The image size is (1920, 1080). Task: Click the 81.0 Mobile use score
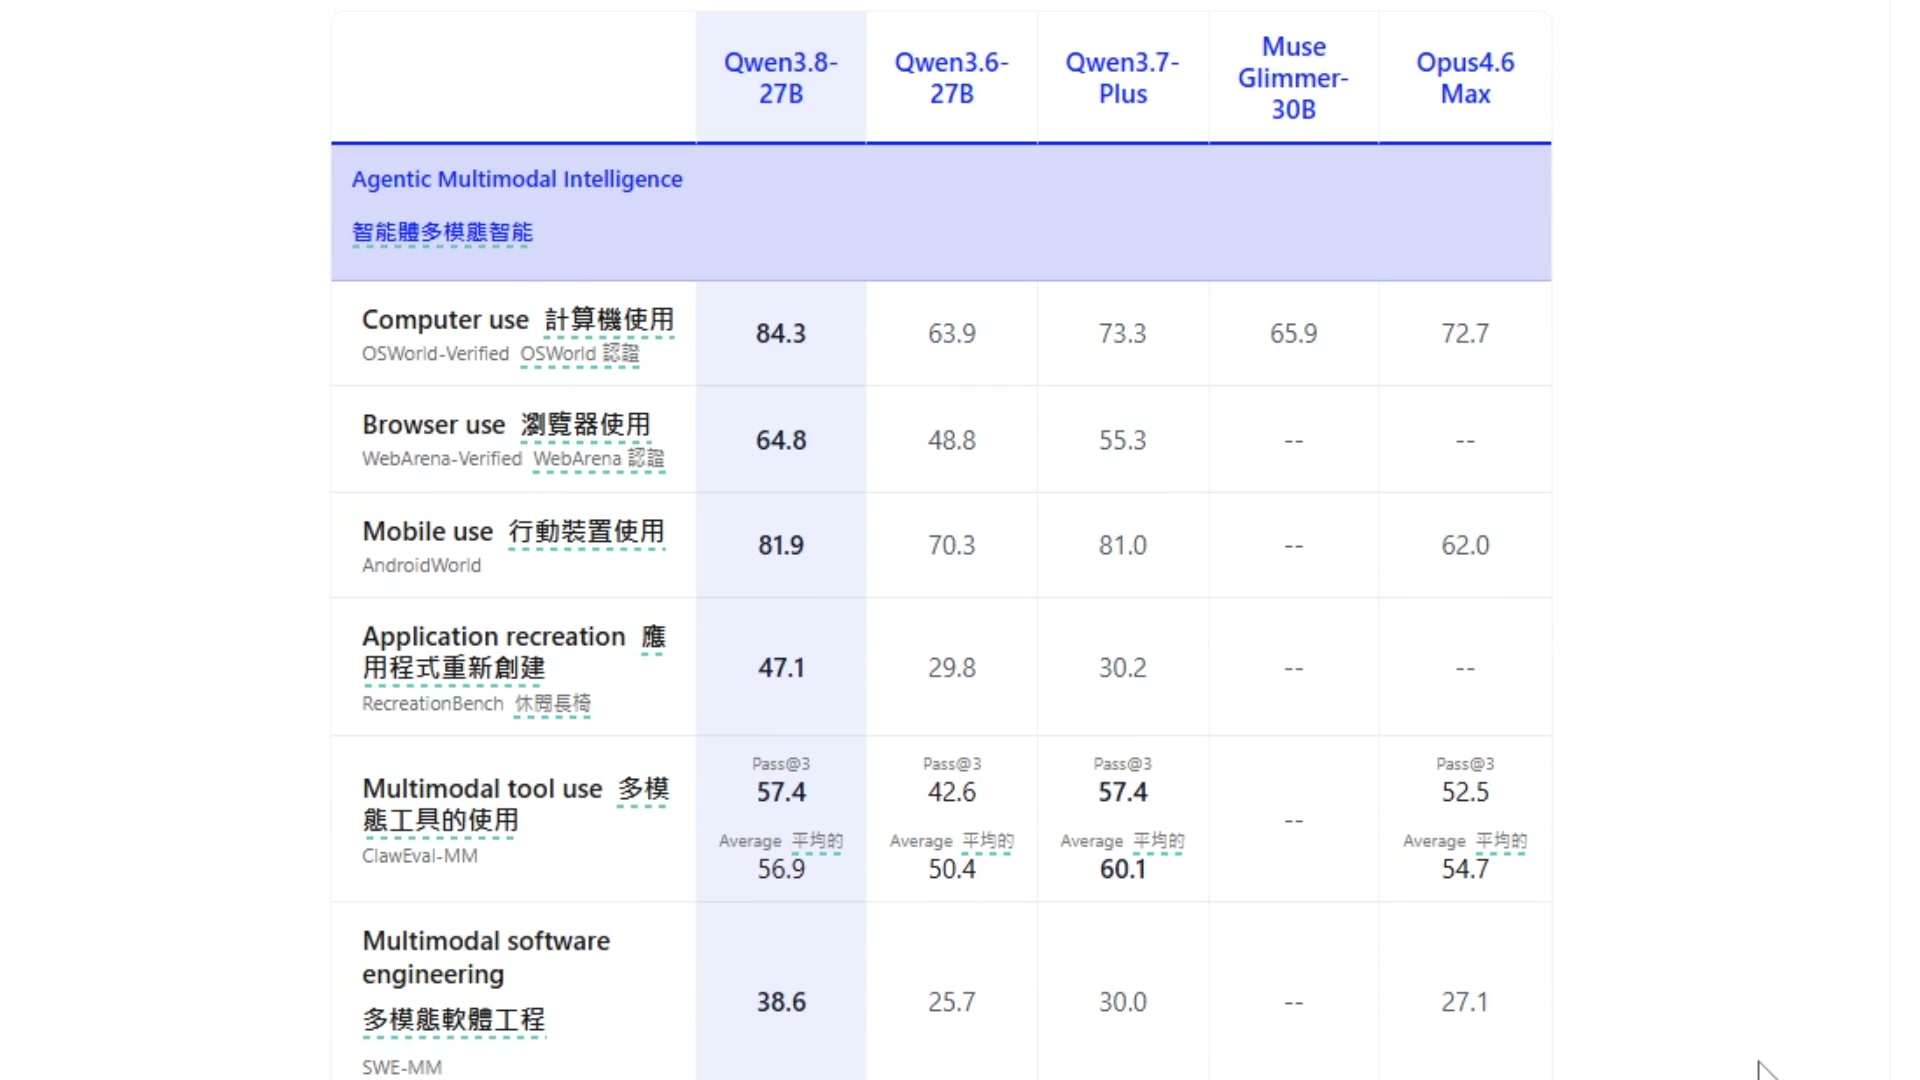pyautogui.click(x=1123, y=545)
